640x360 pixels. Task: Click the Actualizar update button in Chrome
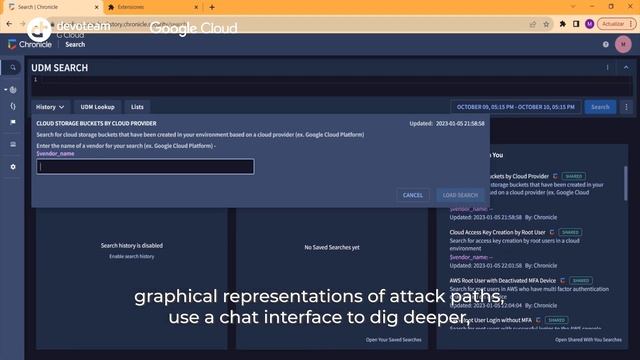(616, 24)
